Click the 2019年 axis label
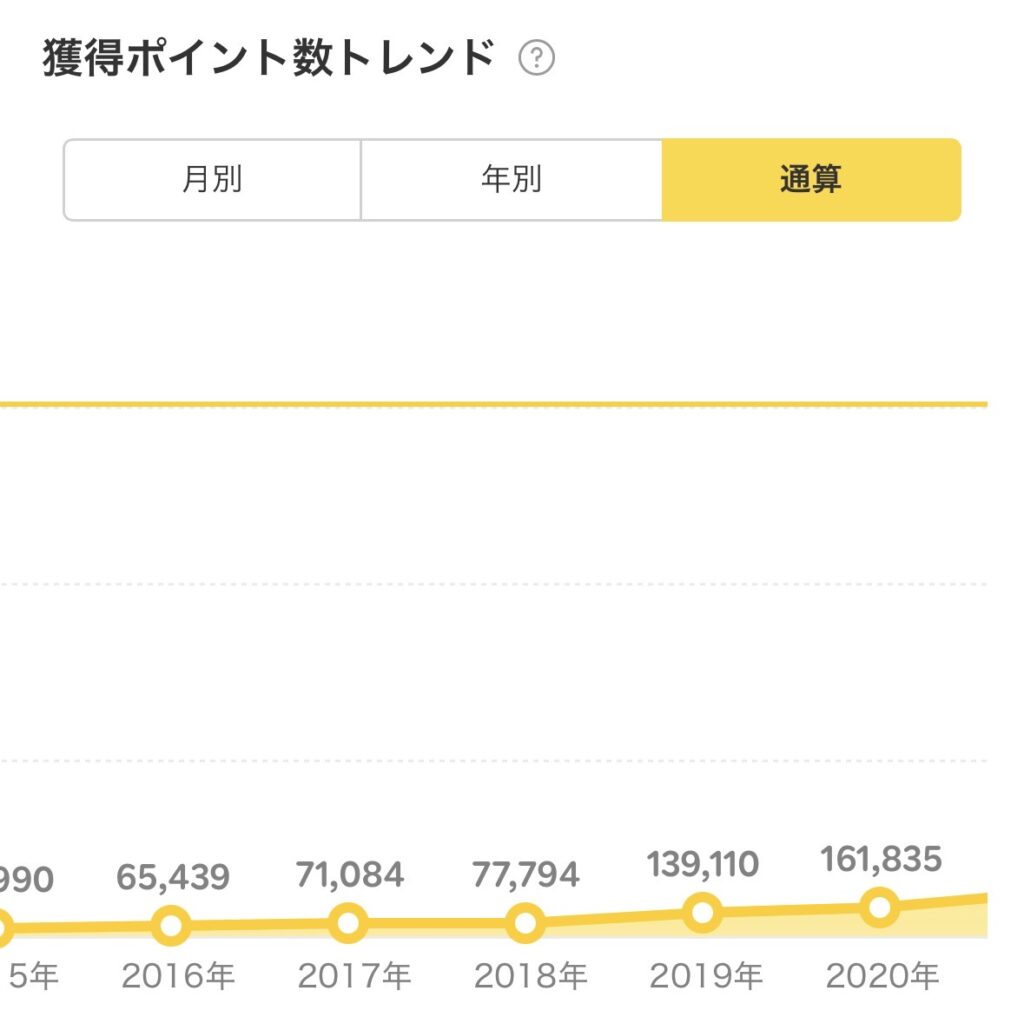This screenshot has width=1024, height=1024. tap(706, 976)
